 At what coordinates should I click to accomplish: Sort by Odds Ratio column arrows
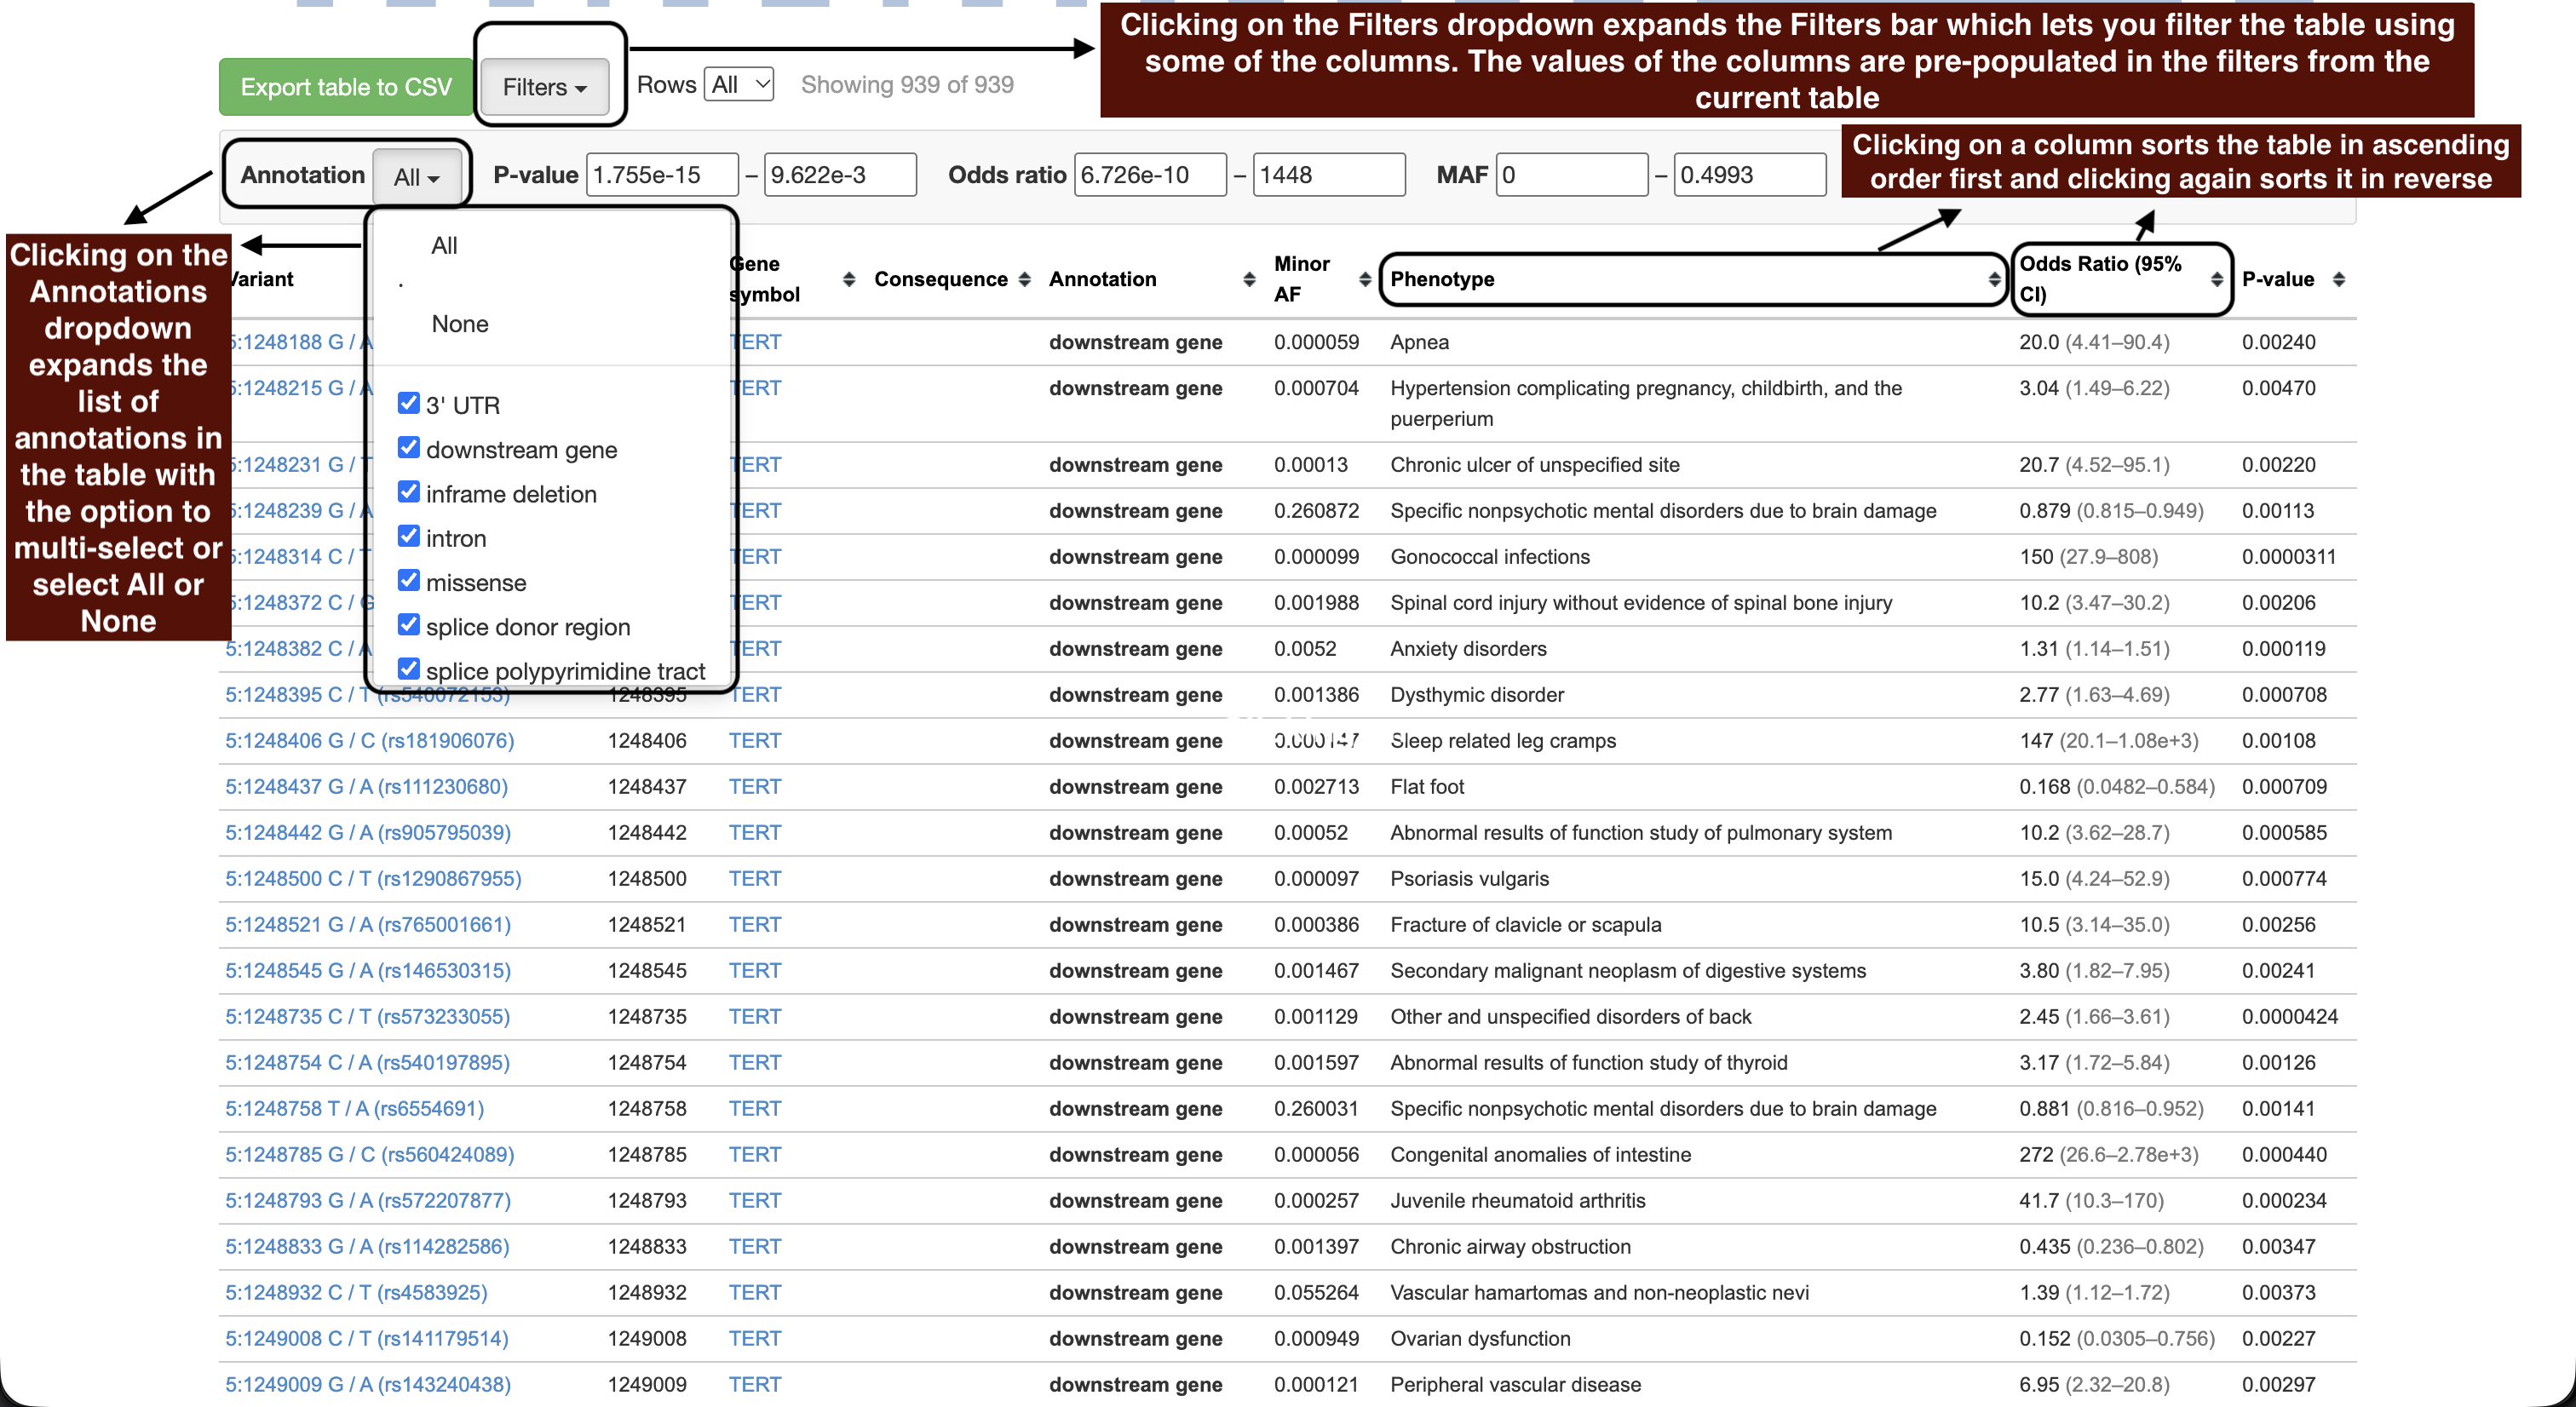pyautogui.click(x=2216, y=279)
